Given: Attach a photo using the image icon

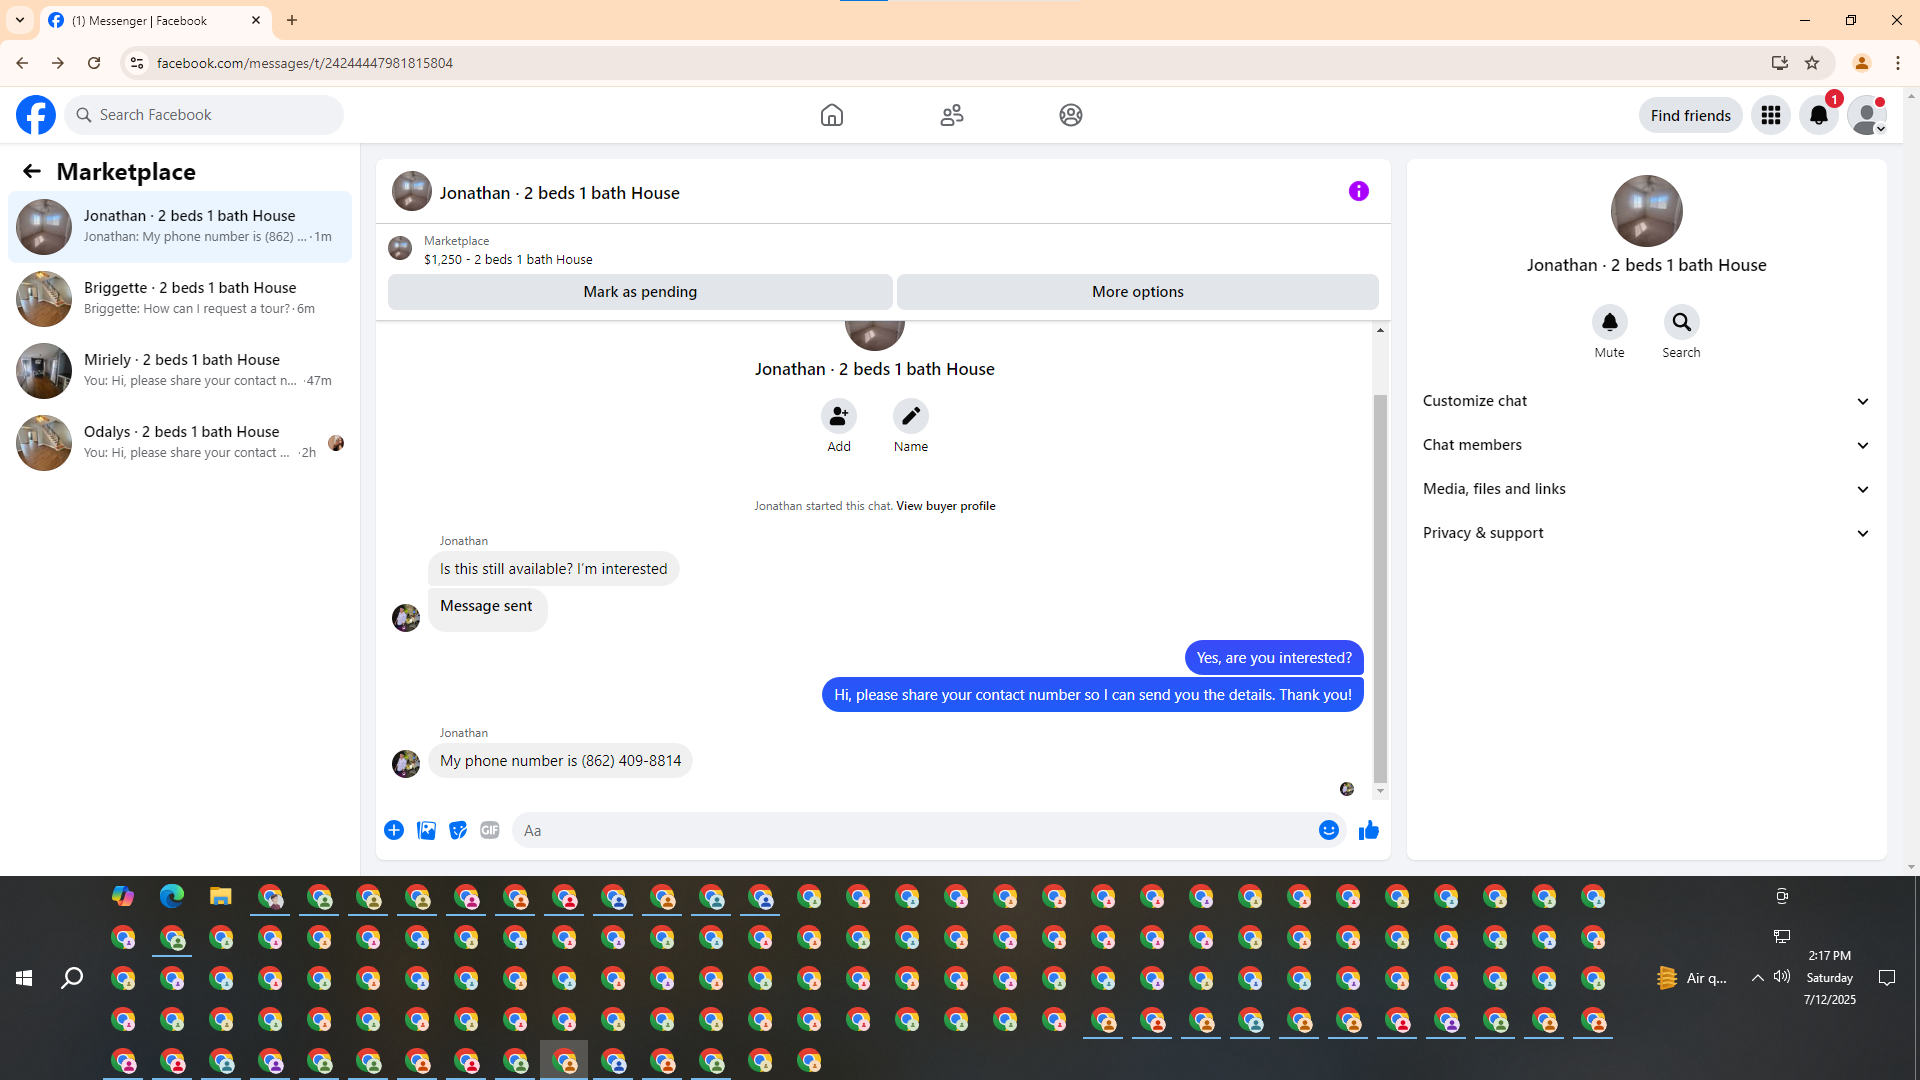Looking at the screenshot, I should pyautogui.click(x=426, y=830).
